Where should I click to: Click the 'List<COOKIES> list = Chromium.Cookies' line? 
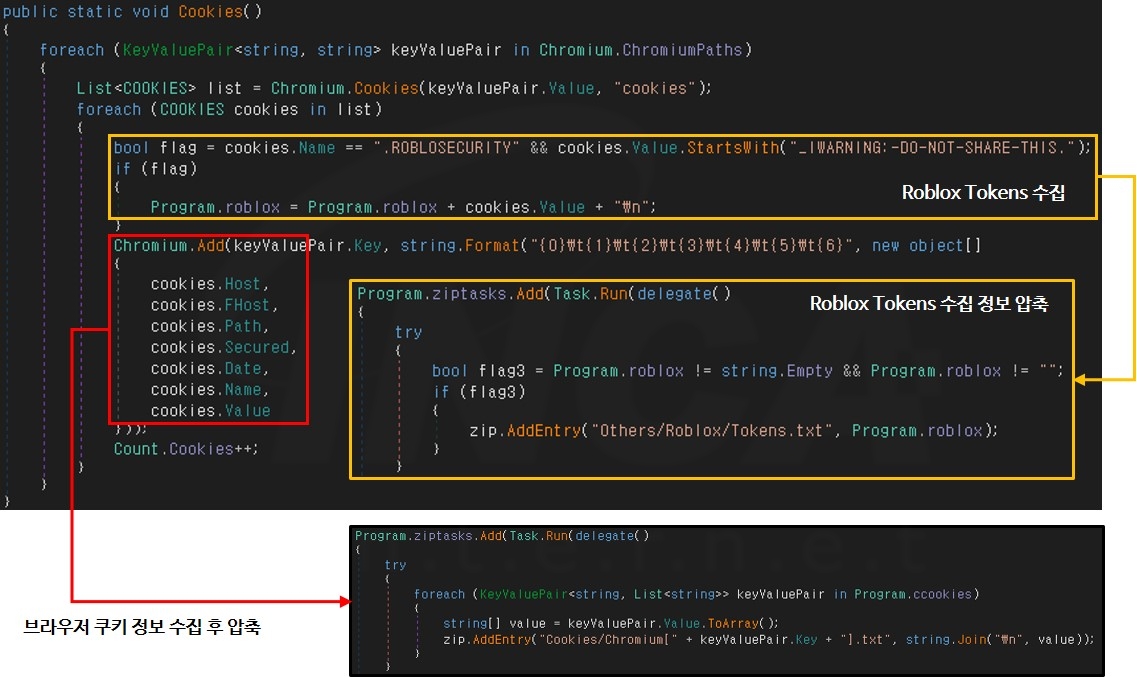pyautogui.click(x=394, y=88)
